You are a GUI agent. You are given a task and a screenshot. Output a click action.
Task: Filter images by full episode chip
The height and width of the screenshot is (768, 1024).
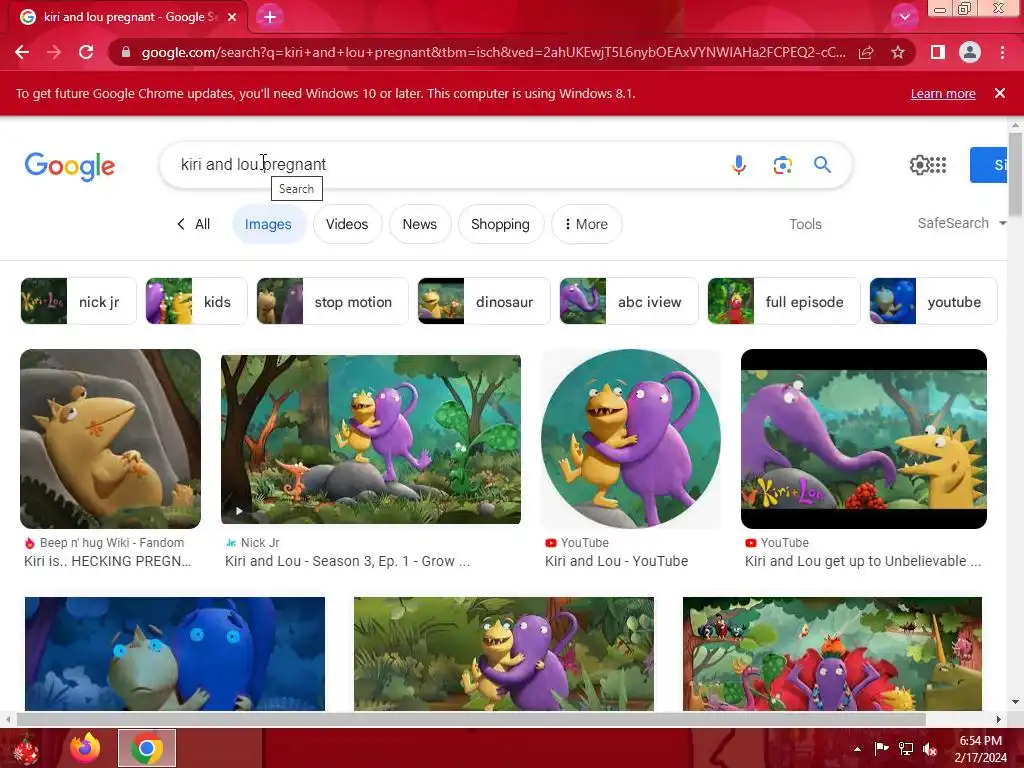coord(784,301)
